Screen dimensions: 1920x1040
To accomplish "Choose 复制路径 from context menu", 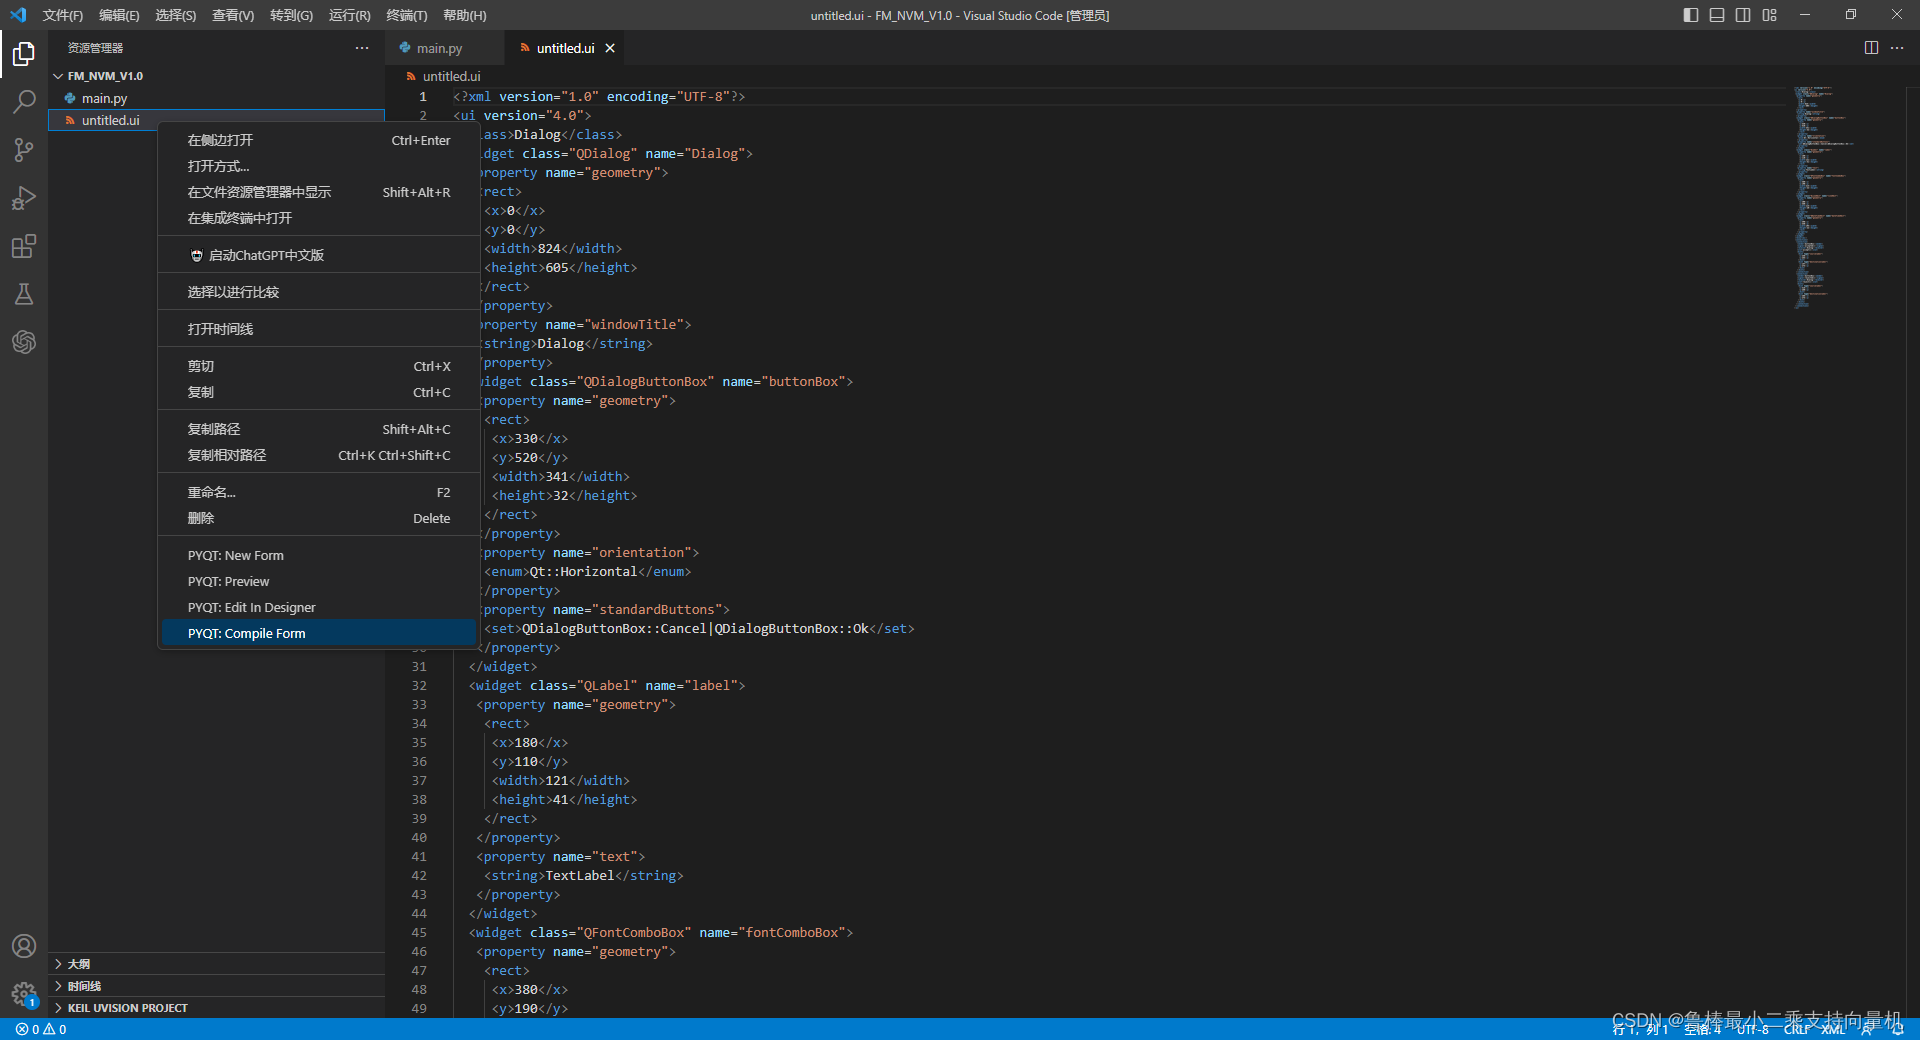I will [318, 429].
